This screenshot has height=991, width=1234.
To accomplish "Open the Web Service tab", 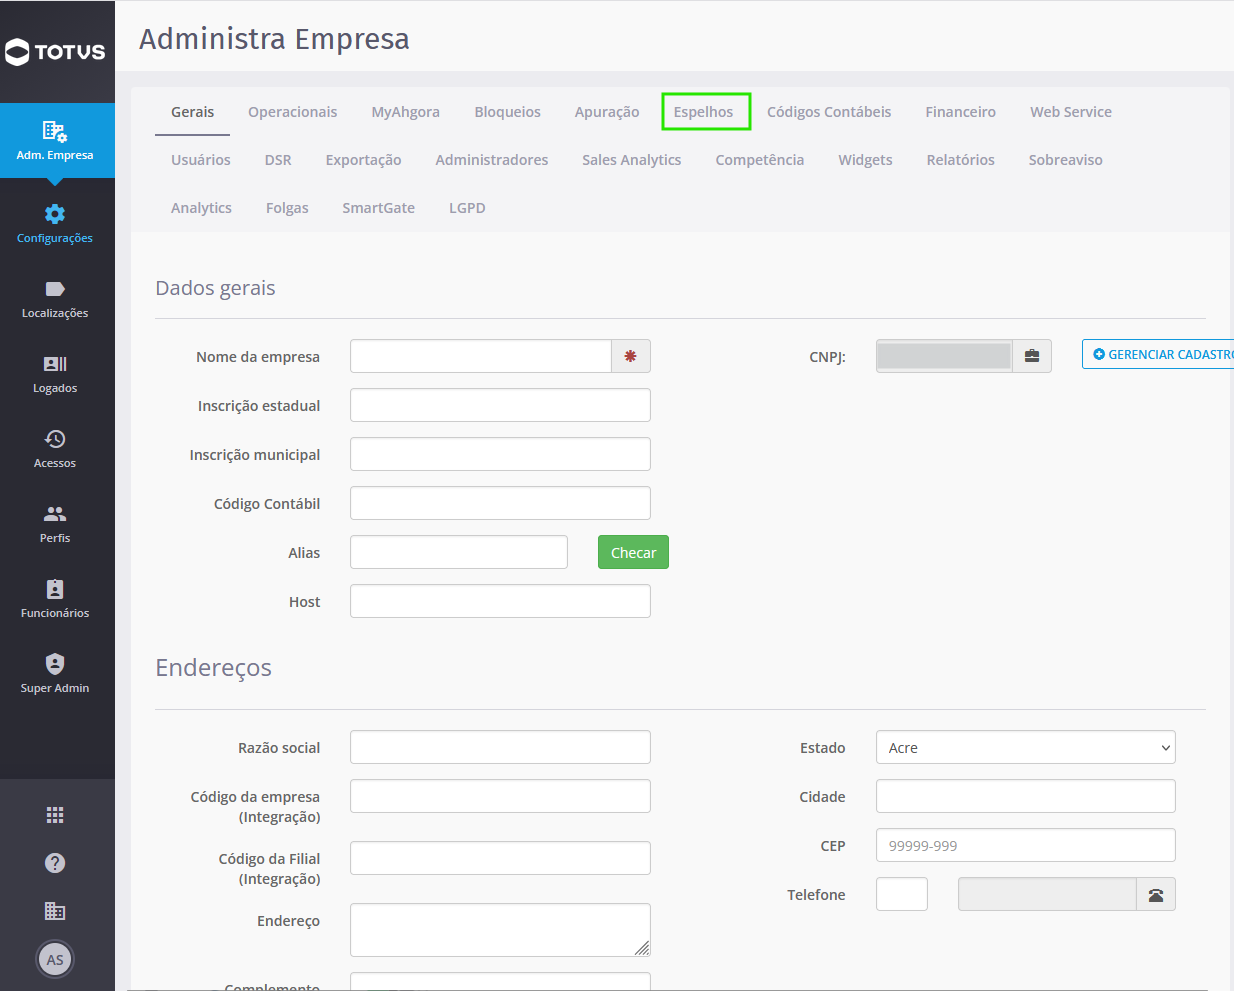I will (1071, 112).
